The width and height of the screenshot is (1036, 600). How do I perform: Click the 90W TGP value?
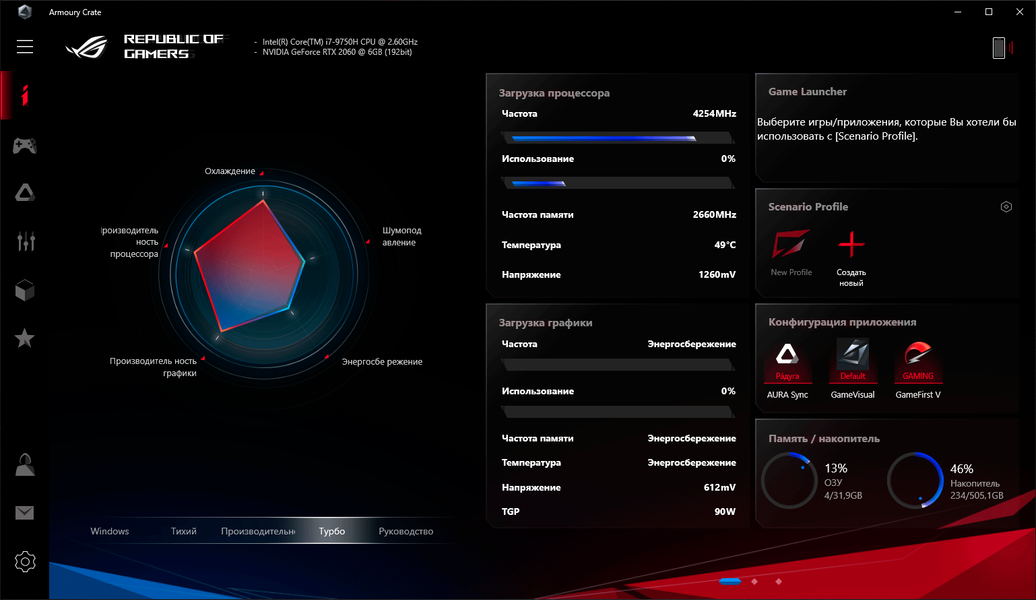[x=725, y=512]
